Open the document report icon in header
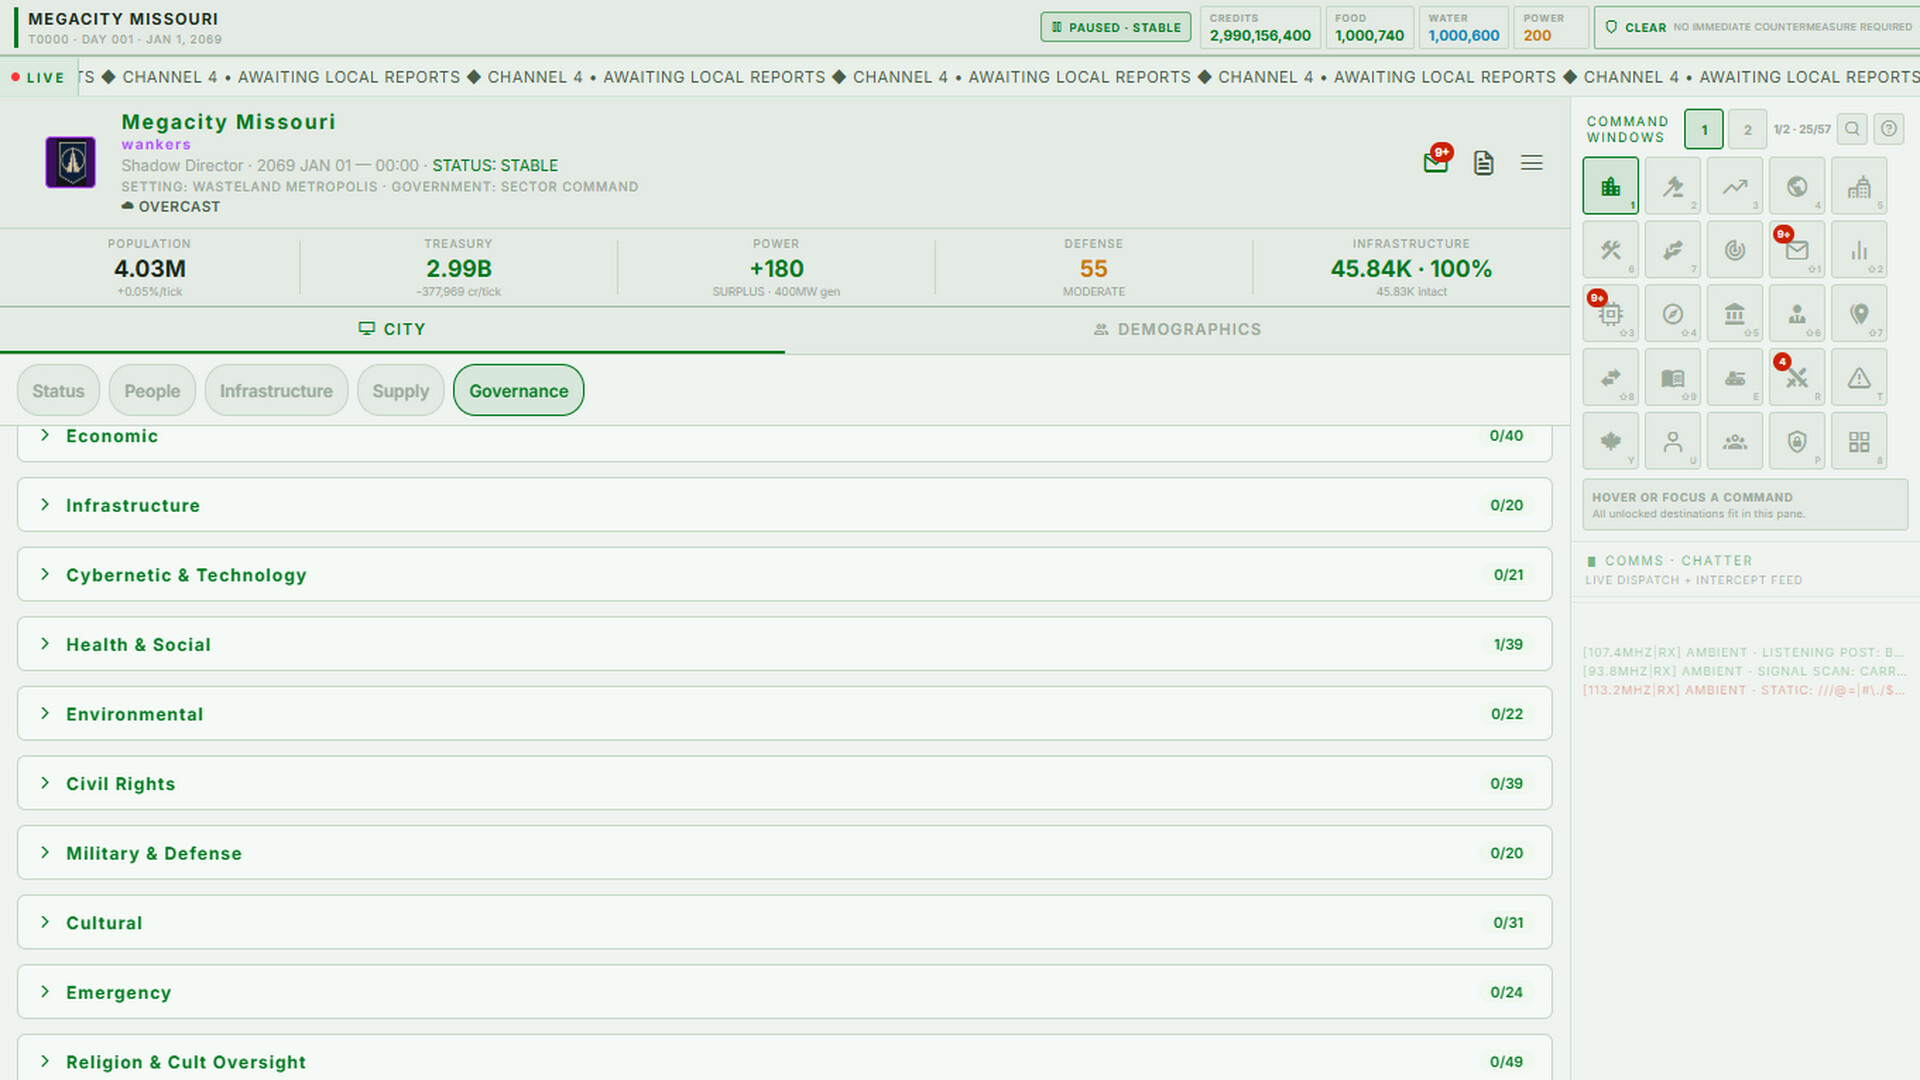Image resolution: width=1920 pixels, height=1080 pixels. pos(1483,163)
